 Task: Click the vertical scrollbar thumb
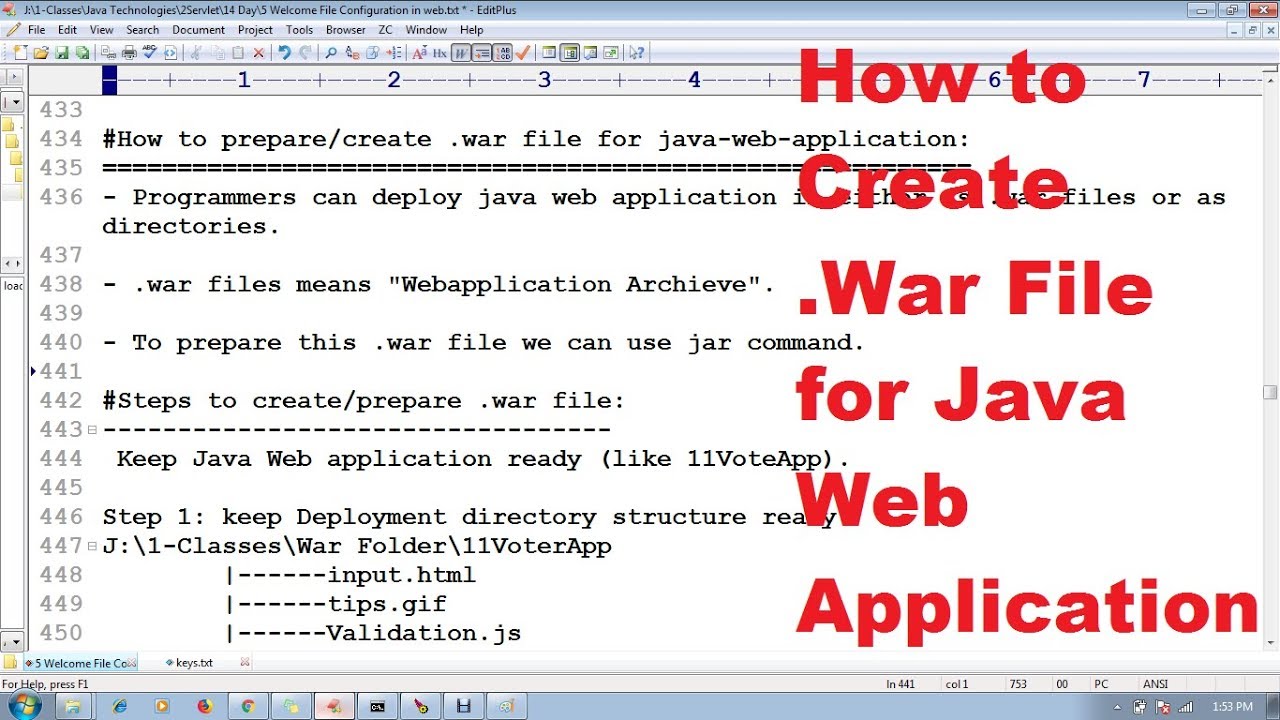(x=1270, y=392)
